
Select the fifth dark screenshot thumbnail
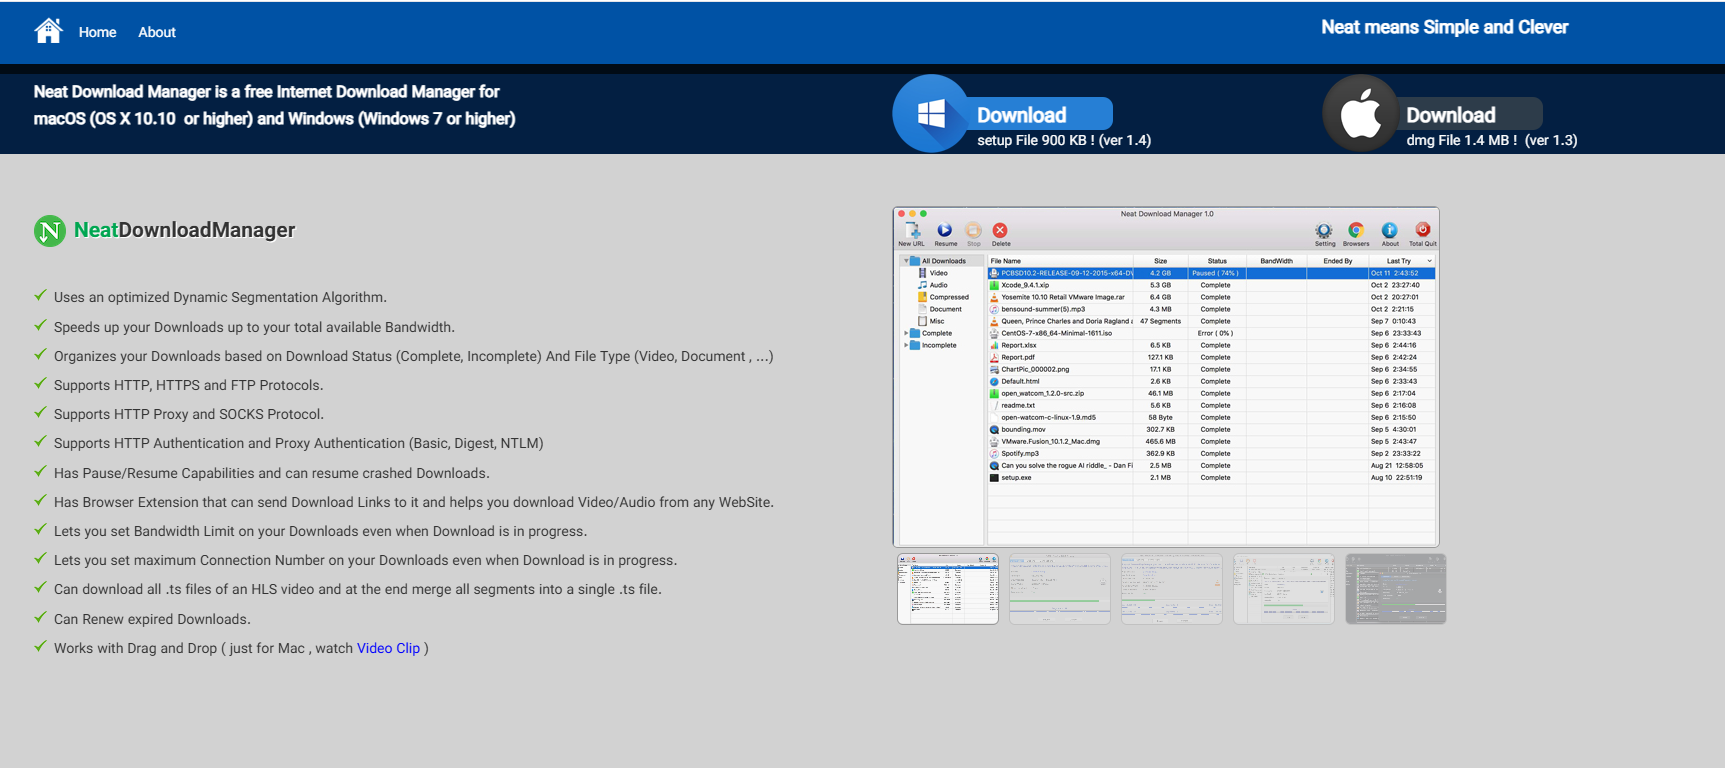1396,589
